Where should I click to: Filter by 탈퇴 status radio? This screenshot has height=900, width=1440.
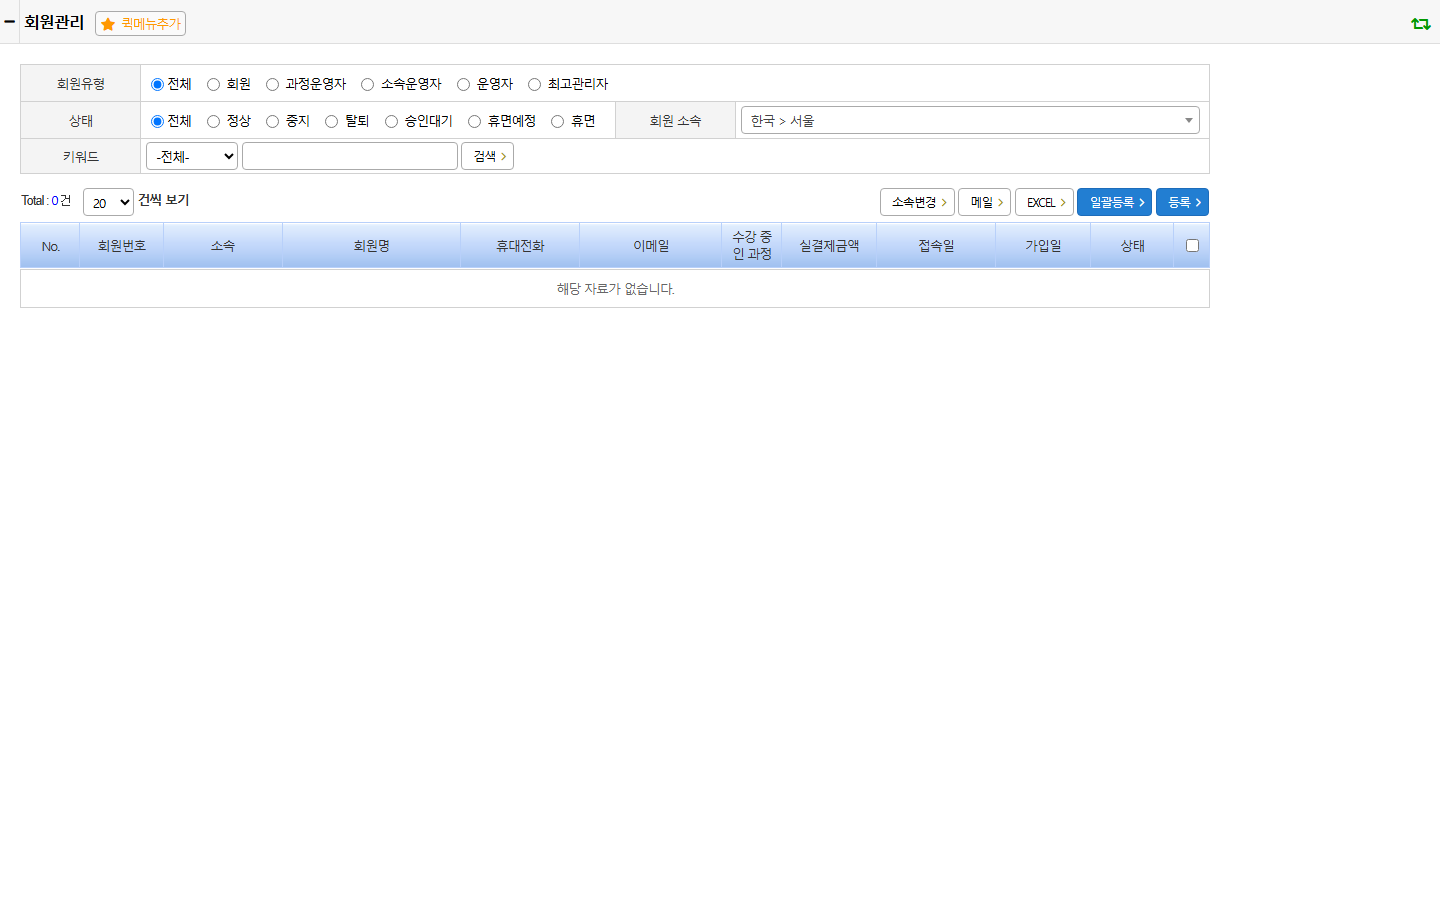pos(331,121)
